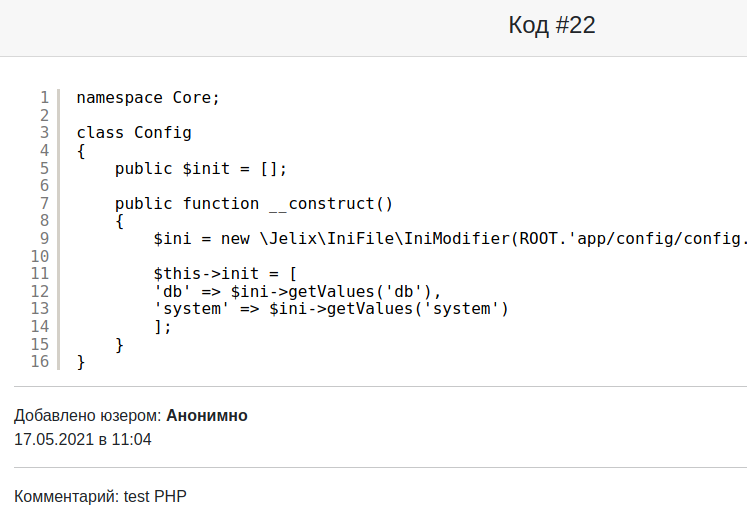This screenshot has height=507, width=747.
Task: Place cursor on "$this->init = [" line
Action: click(225, 273)
